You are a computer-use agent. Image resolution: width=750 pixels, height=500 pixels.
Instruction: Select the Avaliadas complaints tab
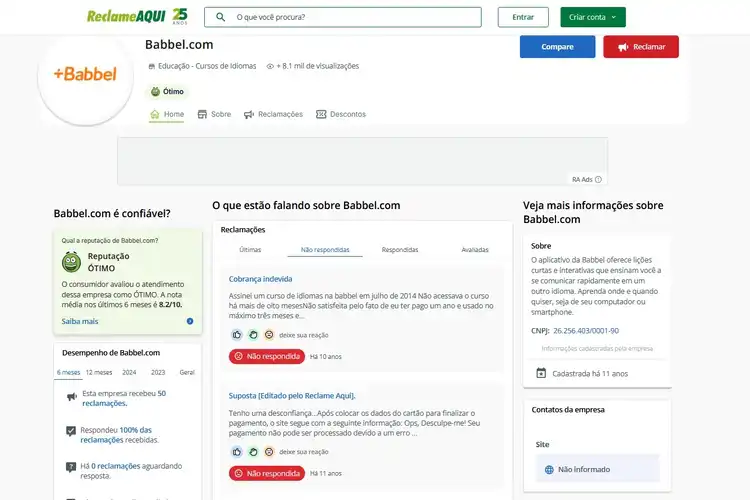click(x=474, y=250)
